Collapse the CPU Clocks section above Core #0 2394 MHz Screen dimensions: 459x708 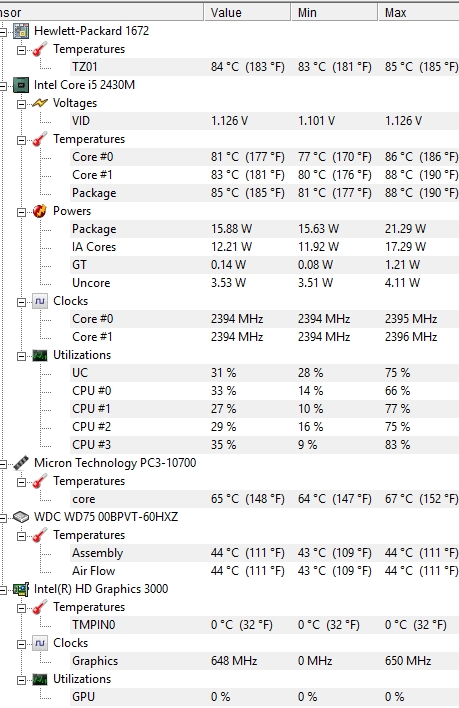(x=21, y=302)
